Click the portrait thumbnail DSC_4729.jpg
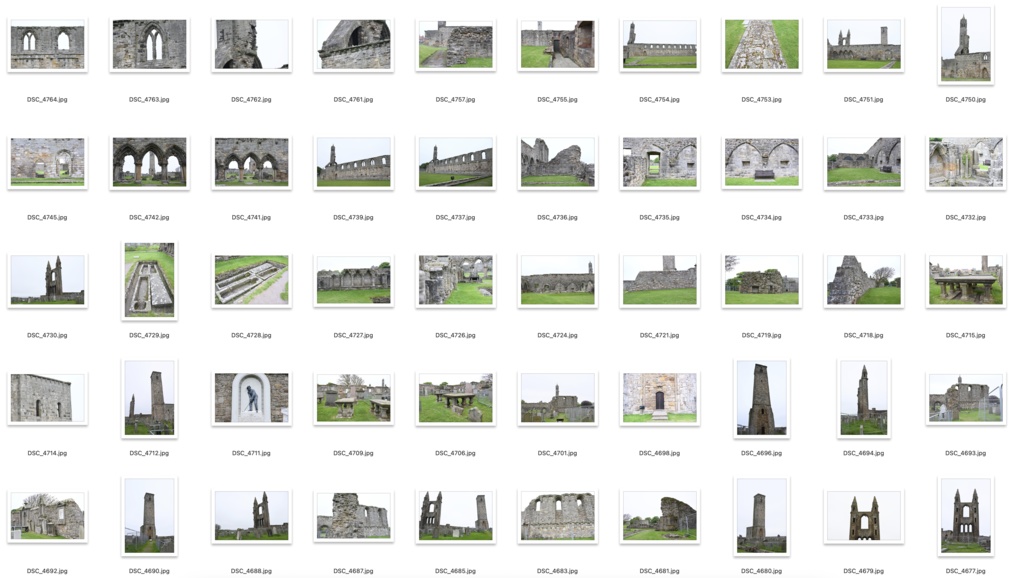 click(150, 281)
